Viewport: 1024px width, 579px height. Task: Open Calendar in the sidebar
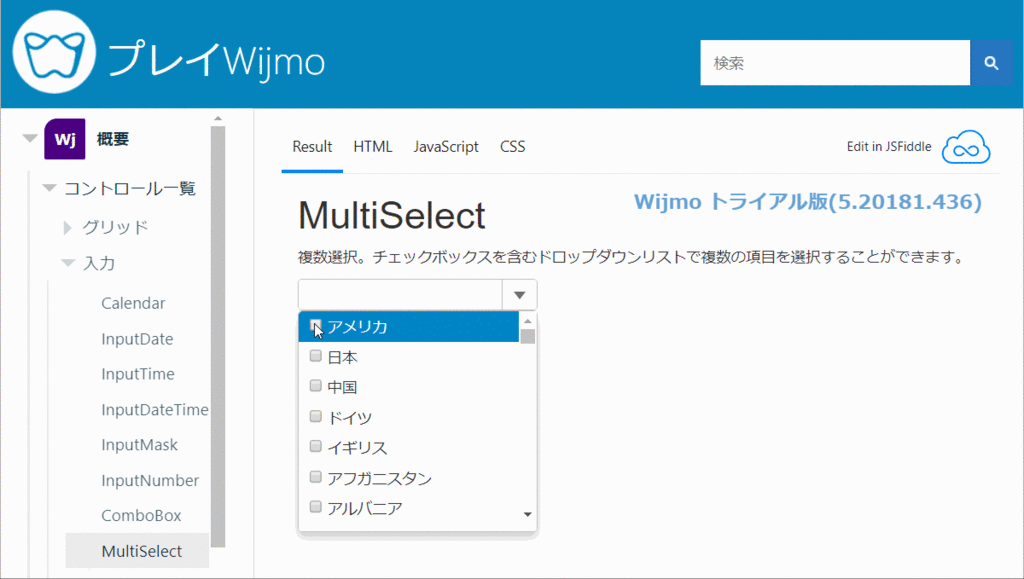[x=133, y=304]
